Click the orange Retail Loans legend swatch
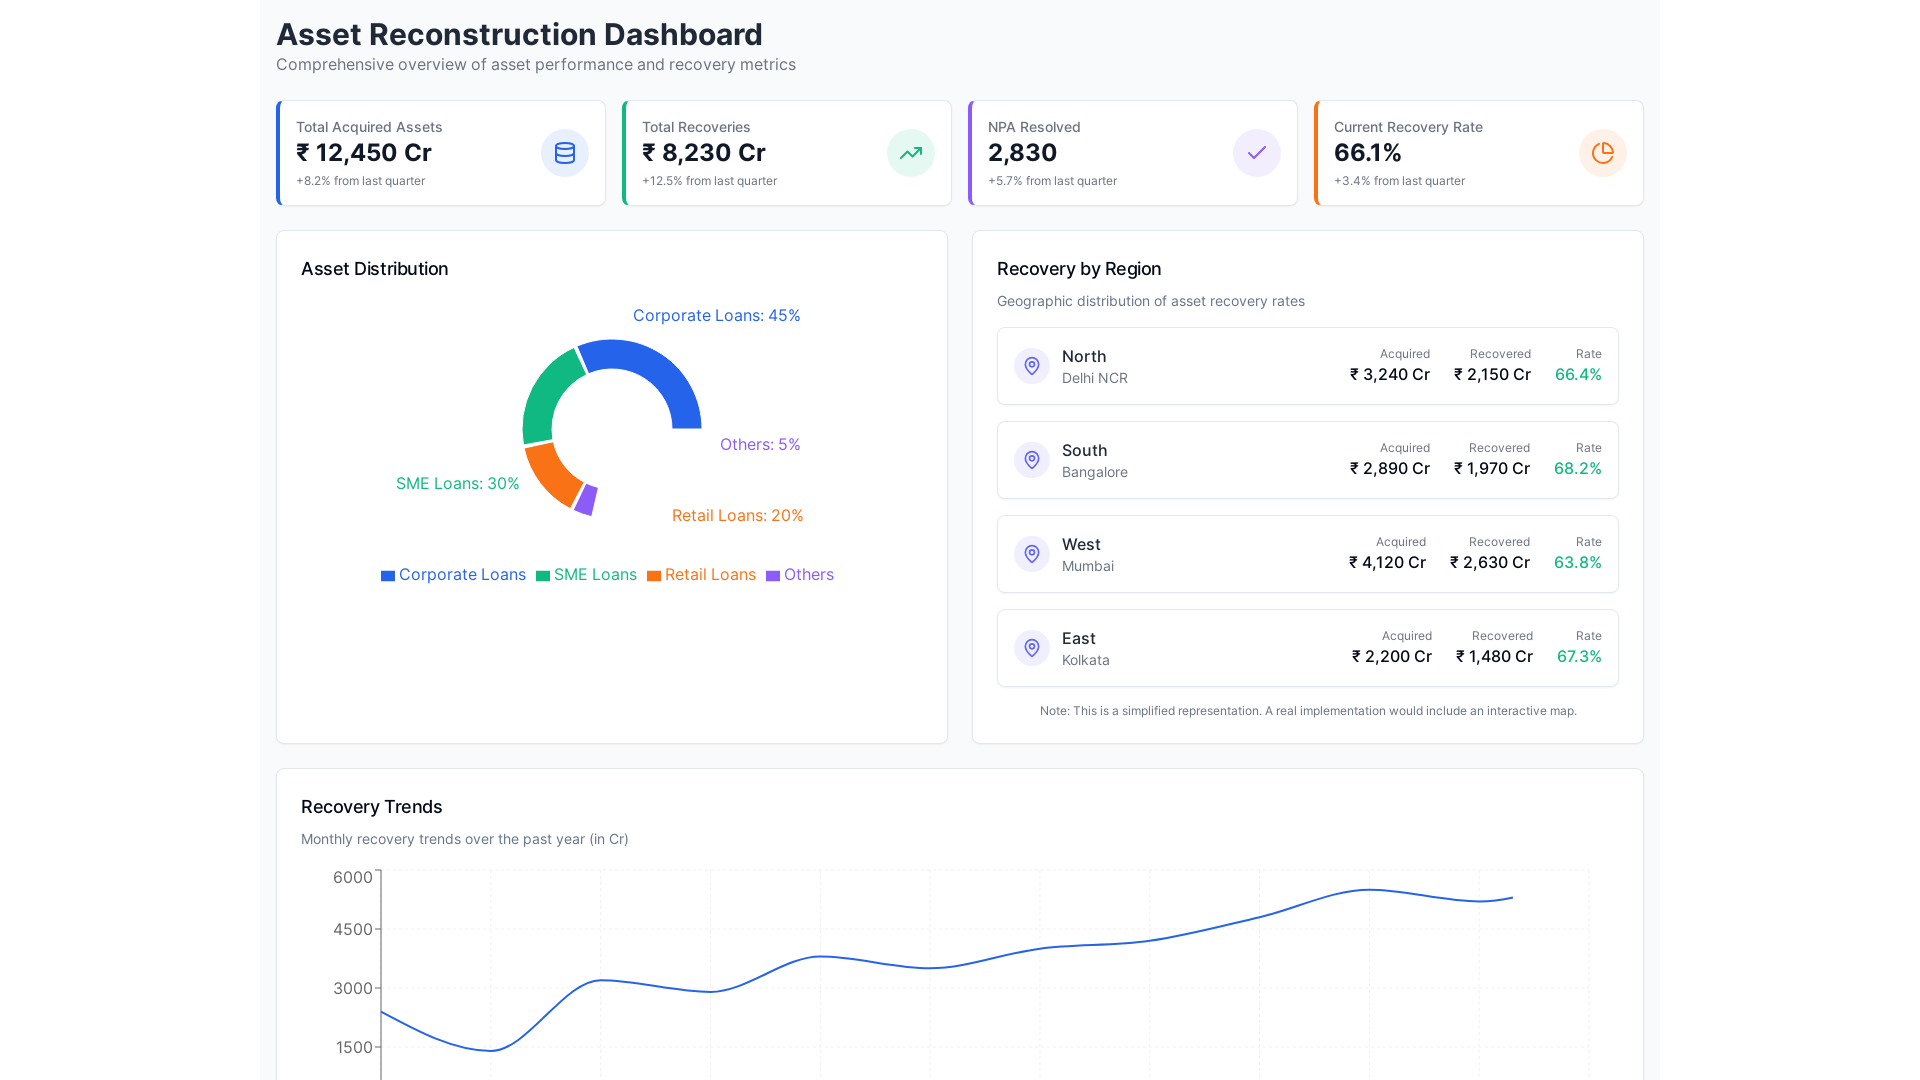This screenshot has height=1080, width=1920. tap(654, 576)
